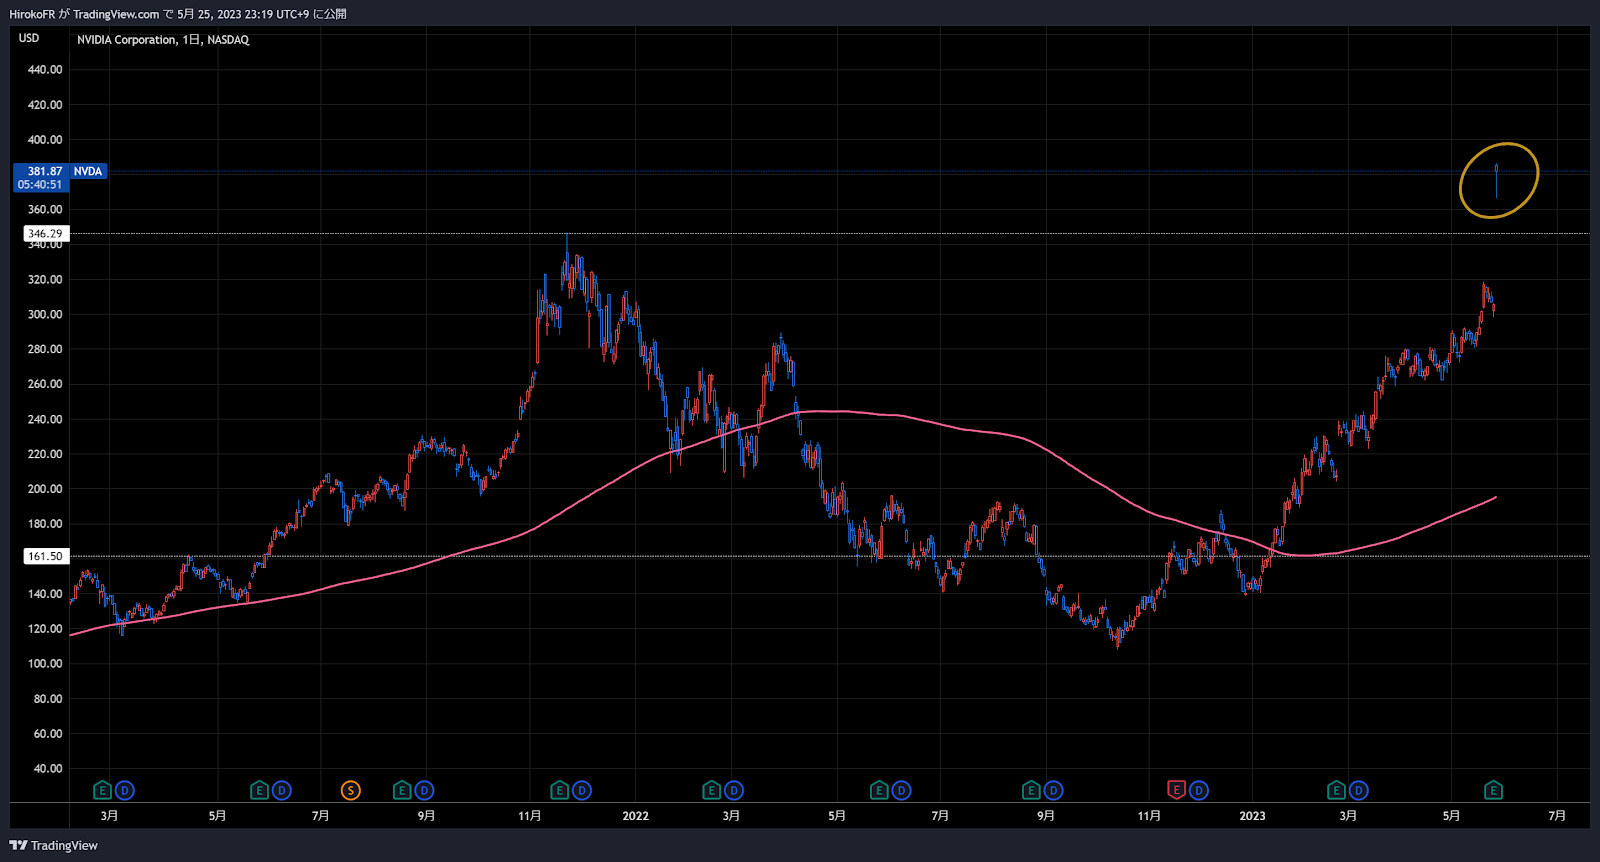Click the 400.00 price axis label
1600x862 pixels.
(45, 140)
